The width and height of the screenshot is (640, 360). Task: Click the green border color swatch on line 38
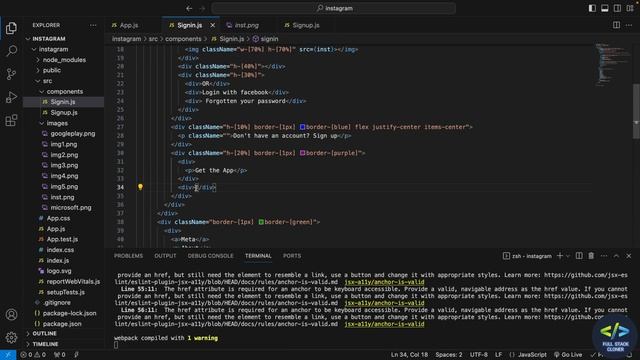click(x=261, y=222)
